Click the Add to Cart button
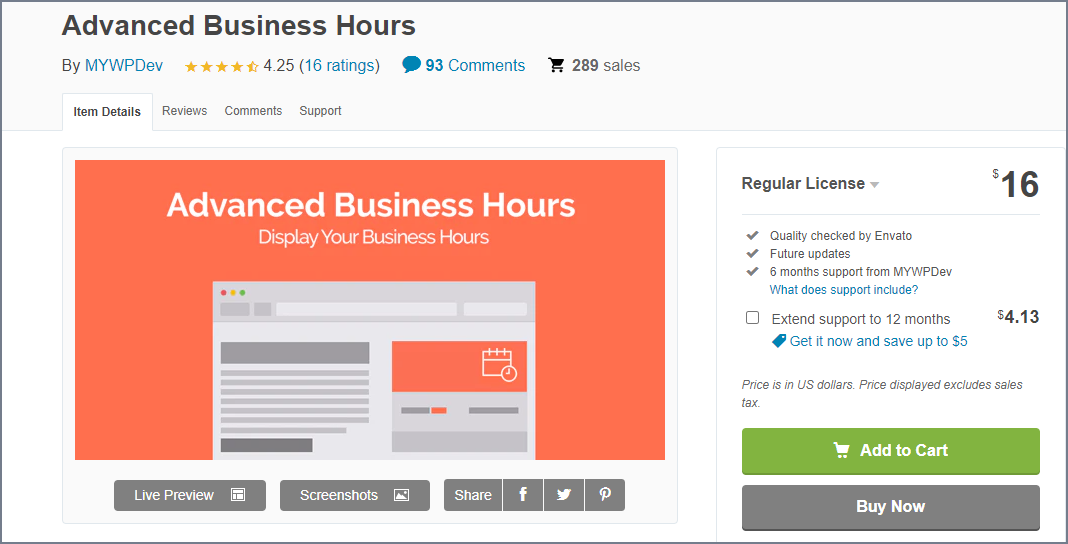The image size is (1068, 544). point(891,451)
